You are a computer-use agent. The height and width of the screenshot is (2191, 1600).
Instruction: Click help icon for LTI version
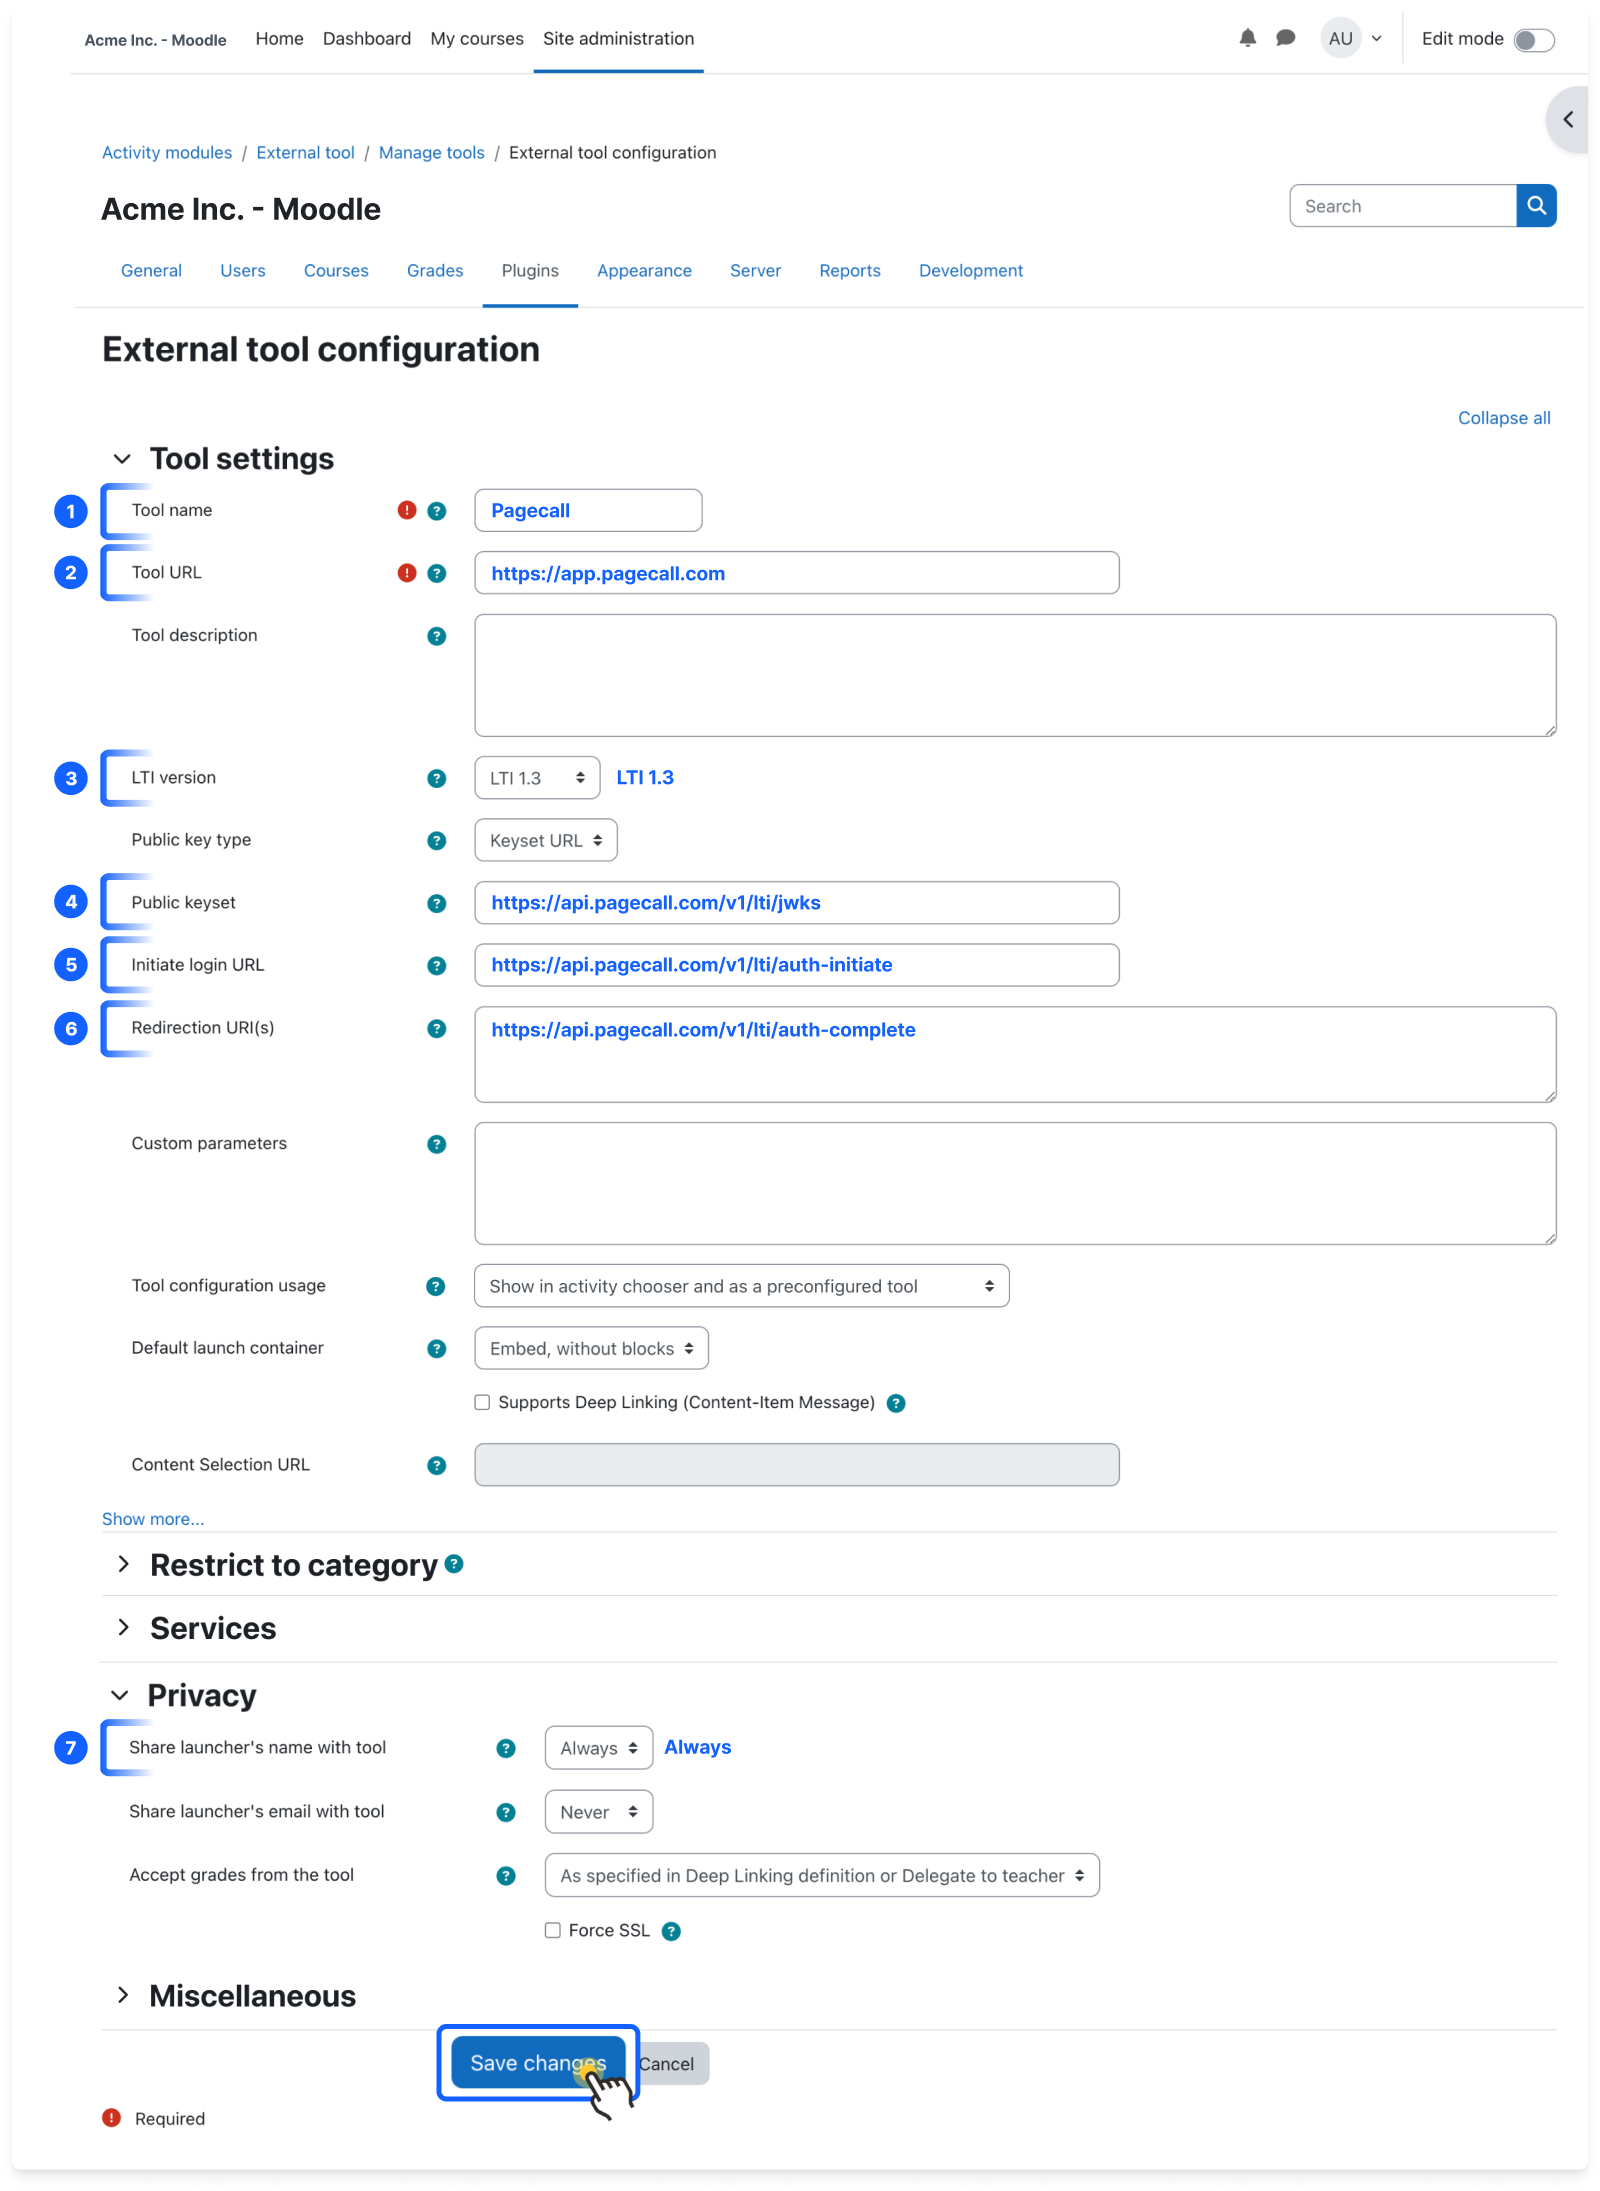click(437, 778)
